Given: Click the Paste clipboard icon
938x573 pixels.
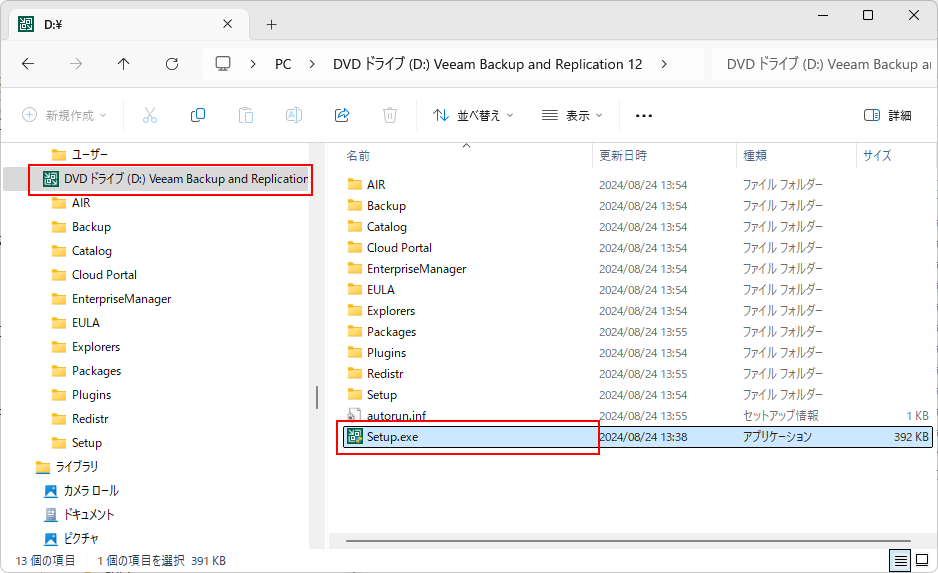Looking at the screenshot, I should coord(246,115).
